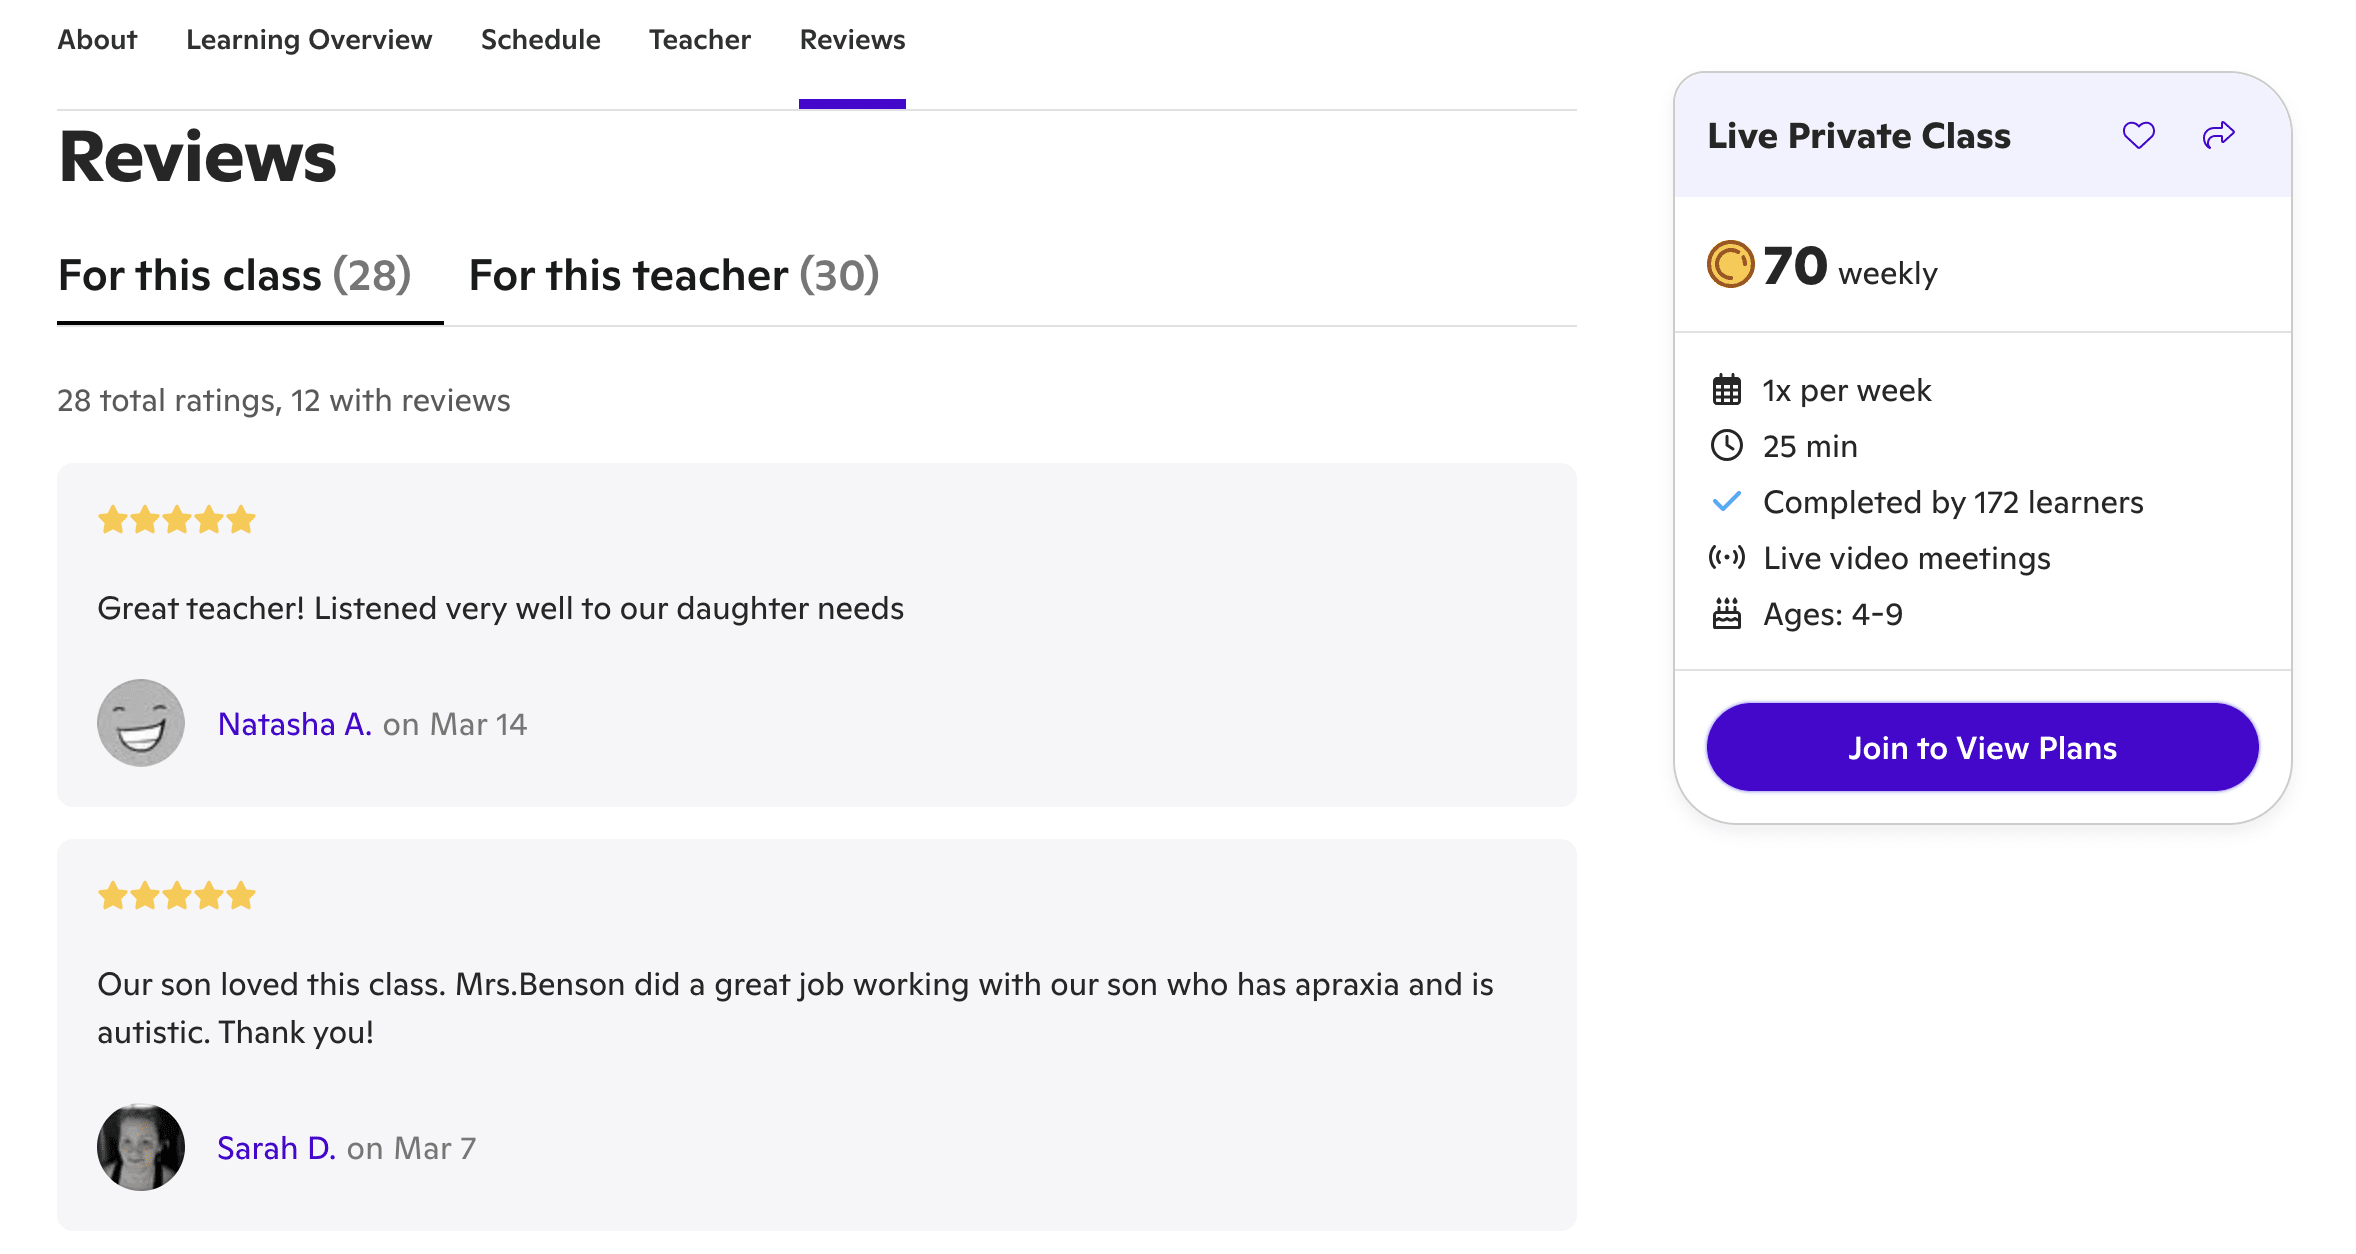
Task: Click Sarah D.'s profile picture
Action: [x=141, y=1147]
